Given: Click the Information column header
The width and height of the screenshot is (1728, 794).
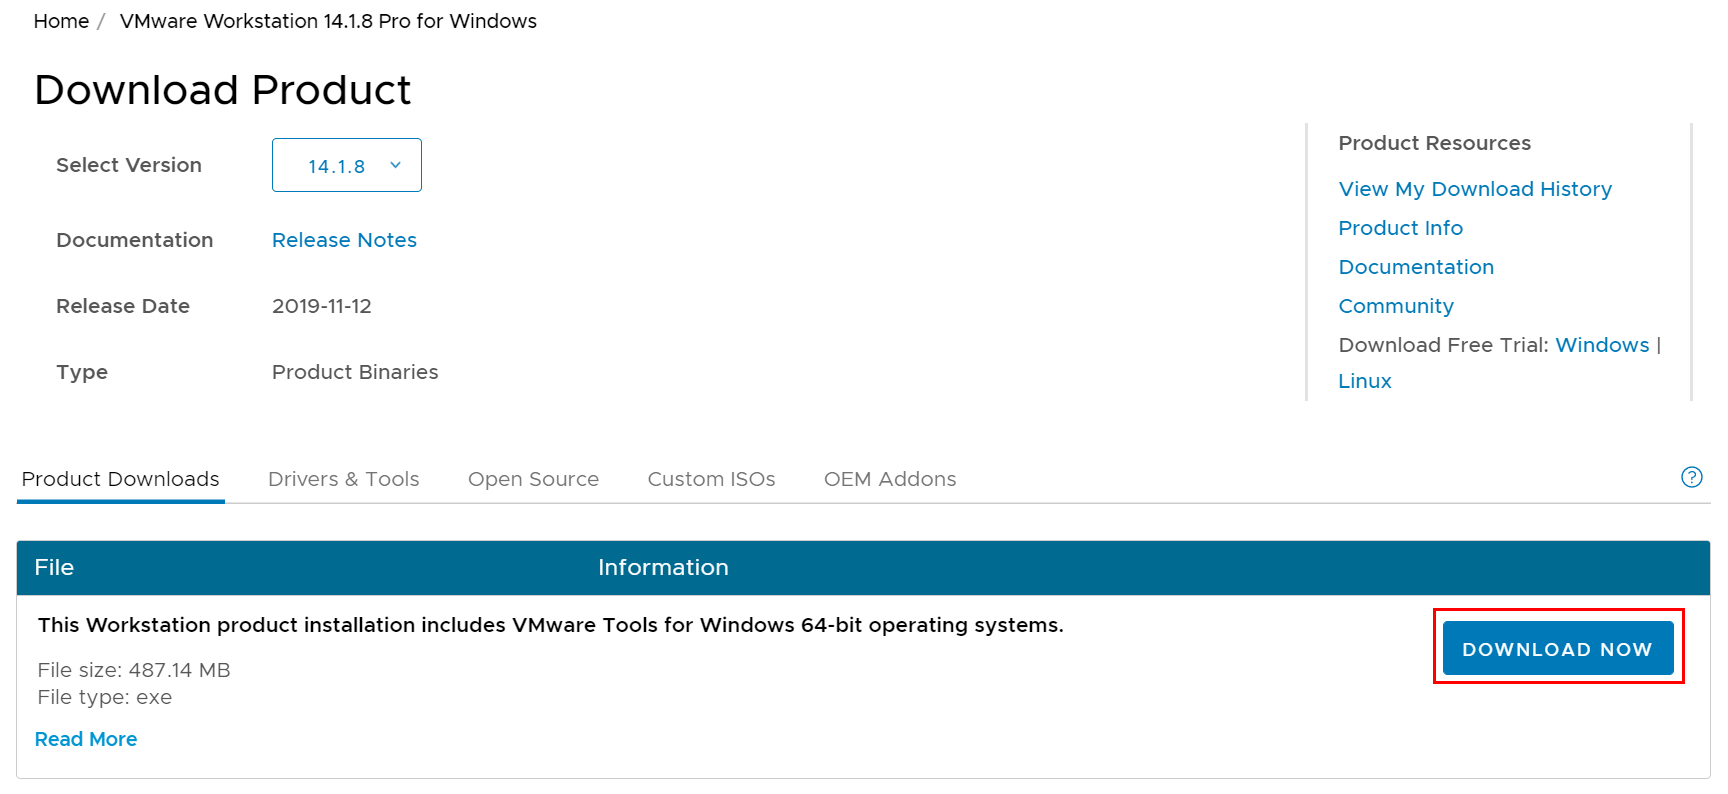Looking at the screenshot, I should [663, 567].
